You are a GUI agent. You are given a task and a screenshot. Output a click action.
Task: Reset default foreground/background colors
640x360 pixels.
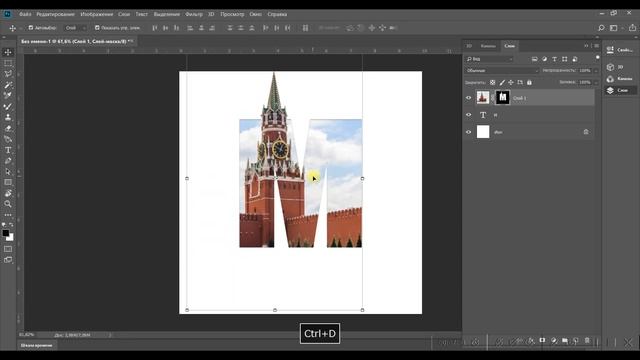click(4, 225)
